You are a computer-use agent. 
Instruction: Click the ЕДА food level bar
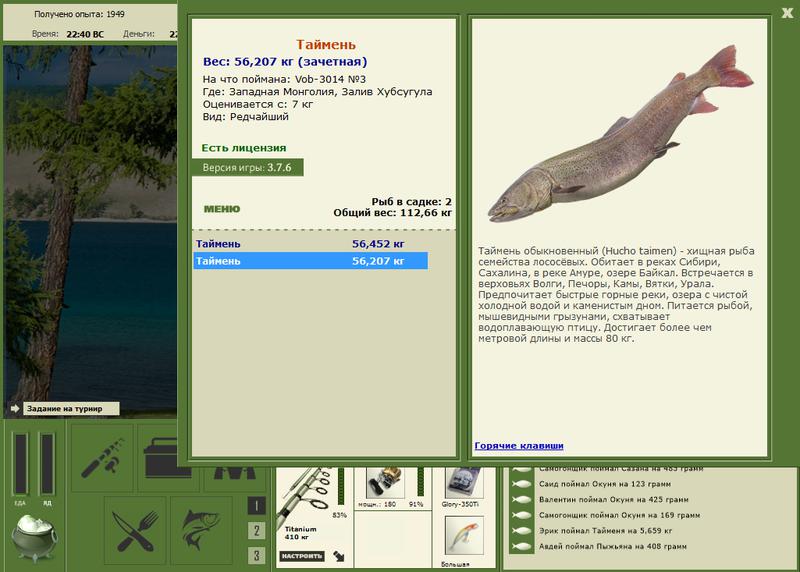pyautogui.click(x=20, y=464)
